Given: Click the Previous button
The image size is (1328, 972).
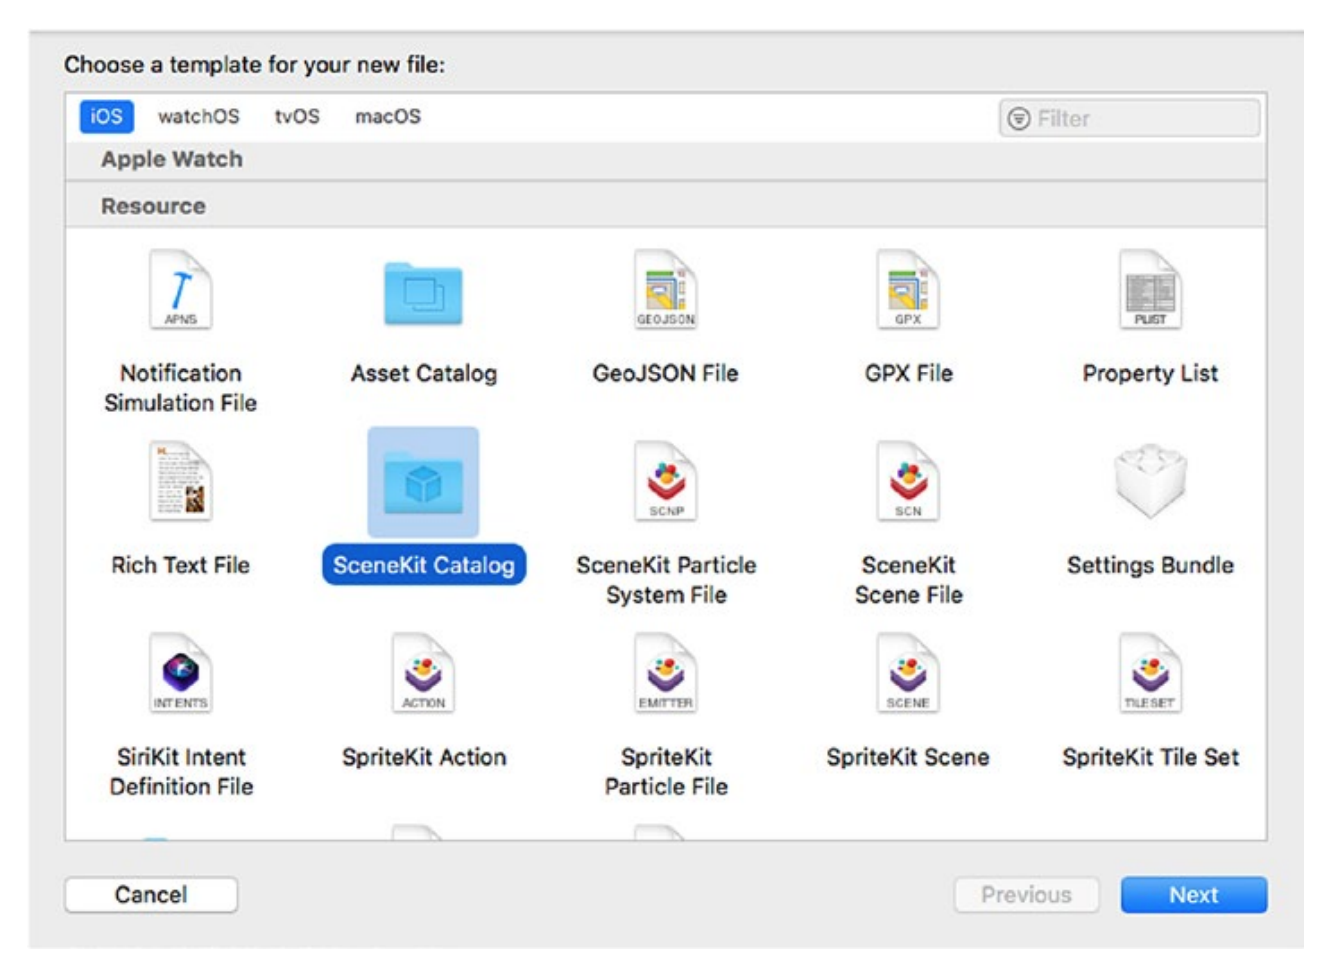Looking at the screenshot, I should point(1026,895).
